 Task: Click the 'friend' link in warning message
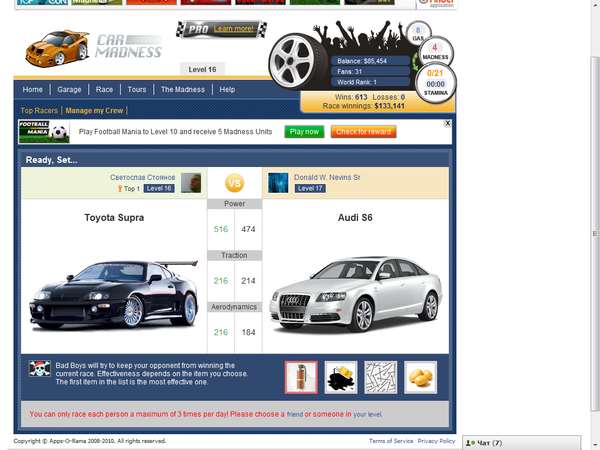(295, 414)
